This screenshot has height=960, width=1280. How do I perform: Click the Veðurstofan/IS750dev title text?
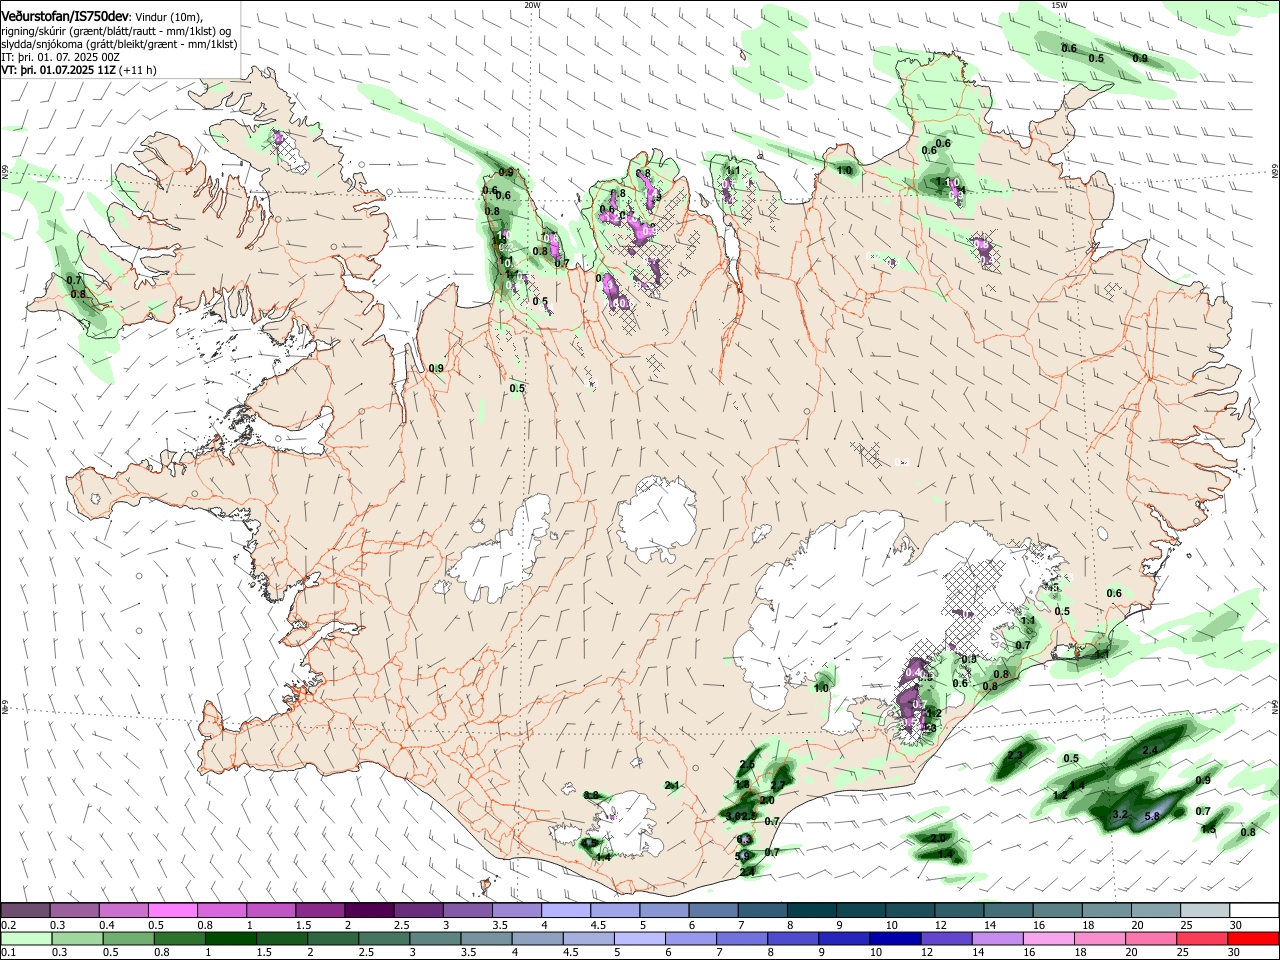pos(65,16)
